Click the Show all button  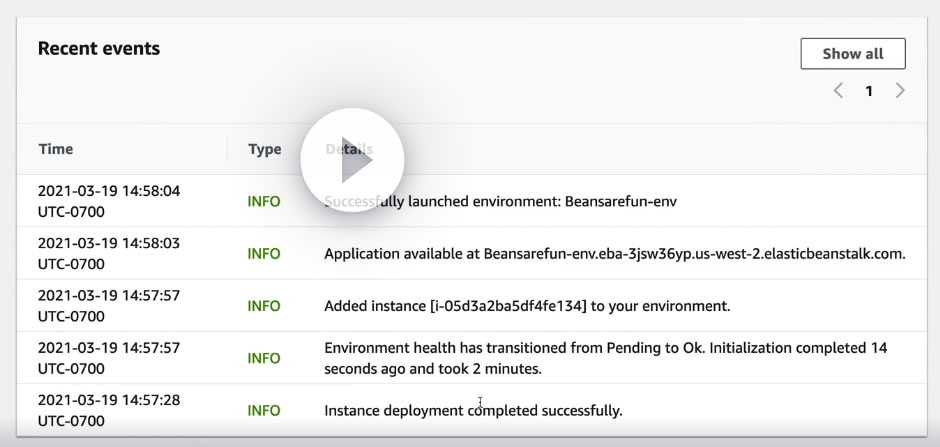tap(852, 54)
